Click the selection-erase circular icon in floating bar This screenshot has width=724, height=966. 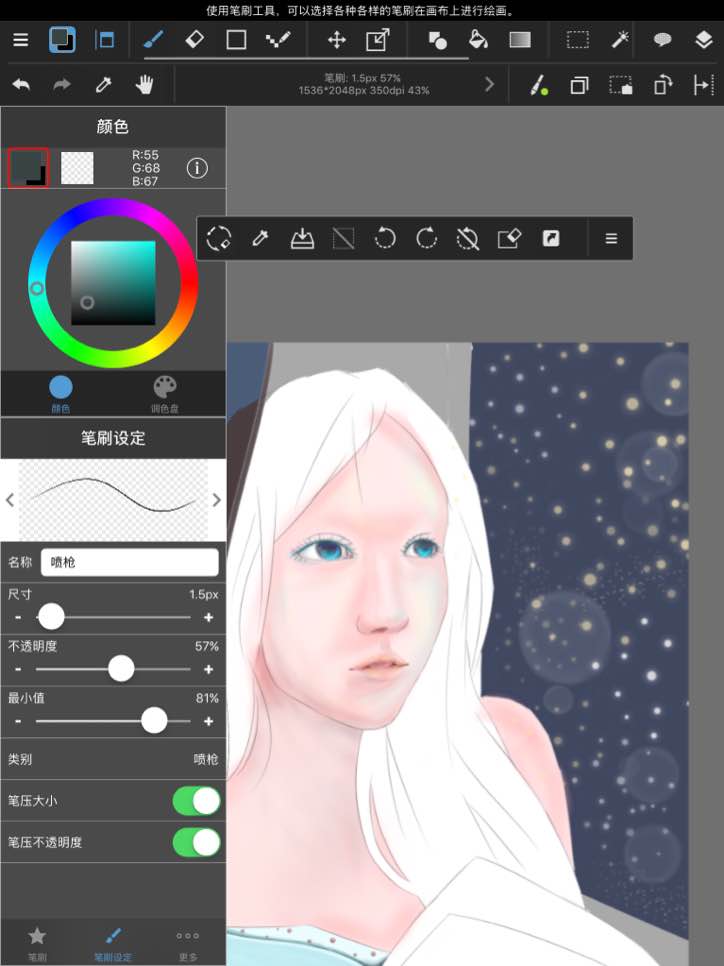click(219, 238)
